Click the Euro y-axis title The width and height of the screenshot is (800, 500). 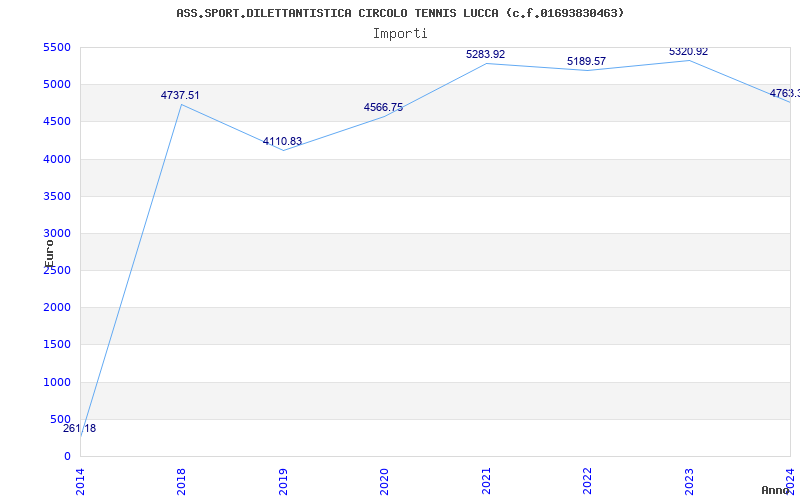tap(49, 253)
